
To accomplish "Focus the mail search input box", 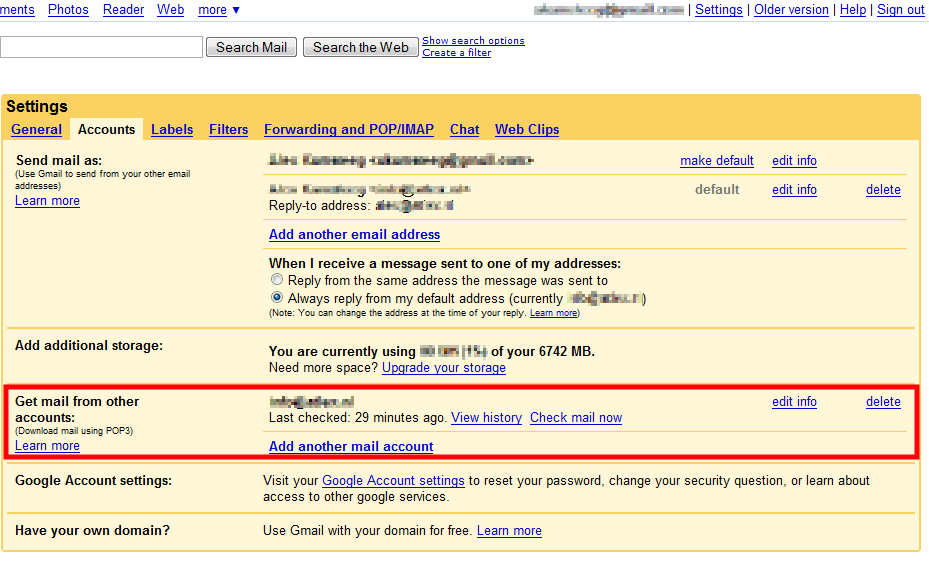I will click(101, 47).
